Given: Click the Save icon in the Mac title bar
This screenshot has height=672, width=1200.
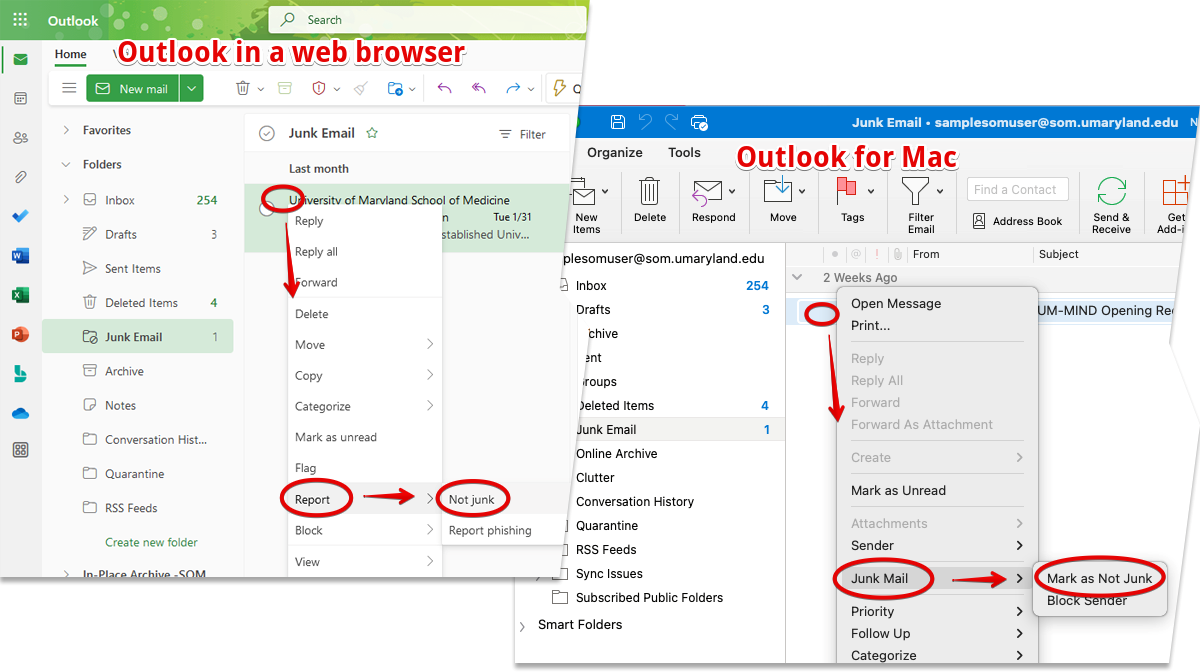Looking at the screenshot, I should [618, 122].
